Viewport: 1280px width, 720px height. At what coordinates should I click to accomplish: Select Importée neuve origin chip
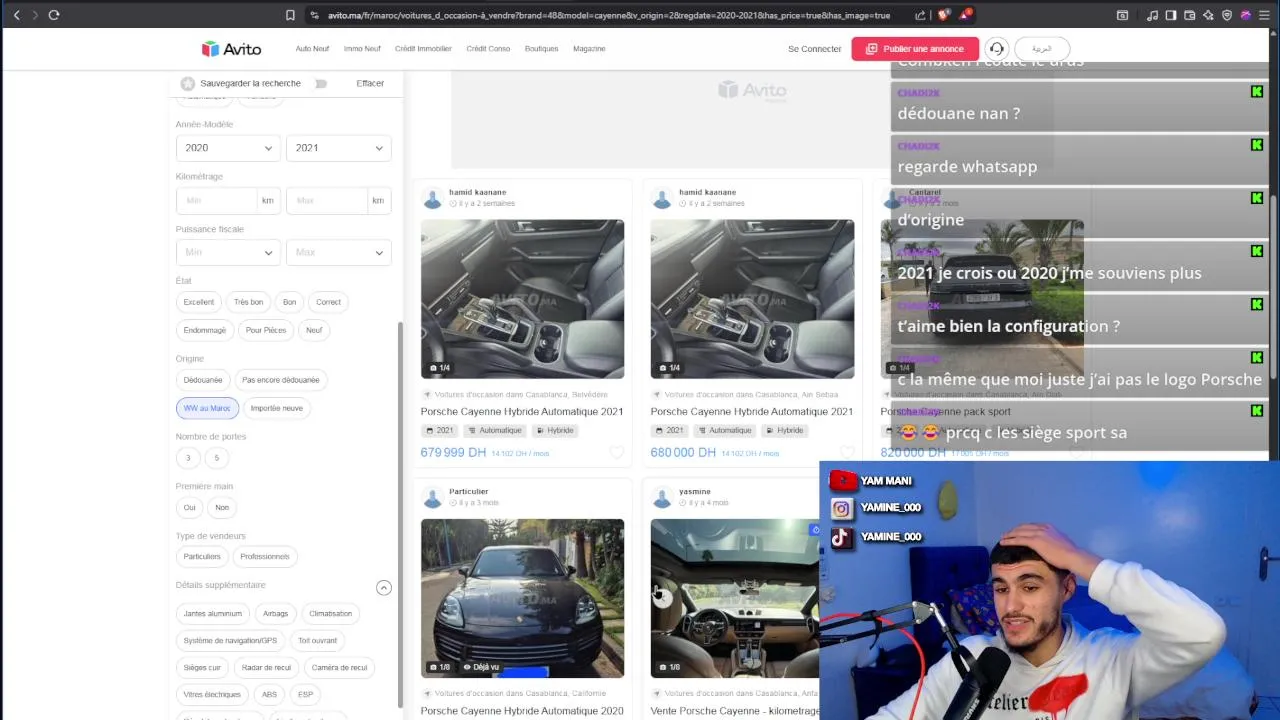(x=276, y=408)
